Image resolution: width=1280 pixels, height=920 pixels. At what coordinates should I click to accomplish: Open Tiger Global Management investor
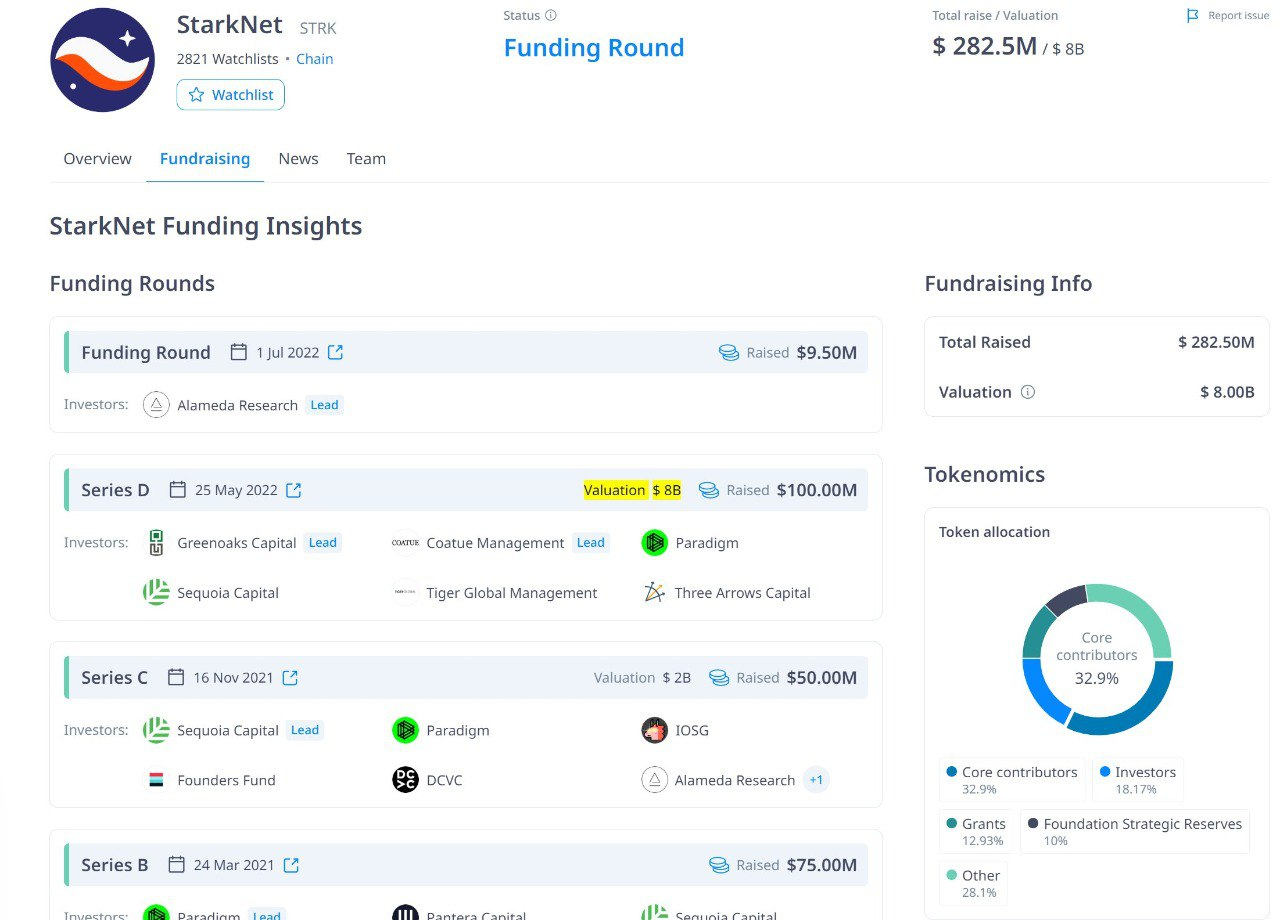click(x=511, y=593)
